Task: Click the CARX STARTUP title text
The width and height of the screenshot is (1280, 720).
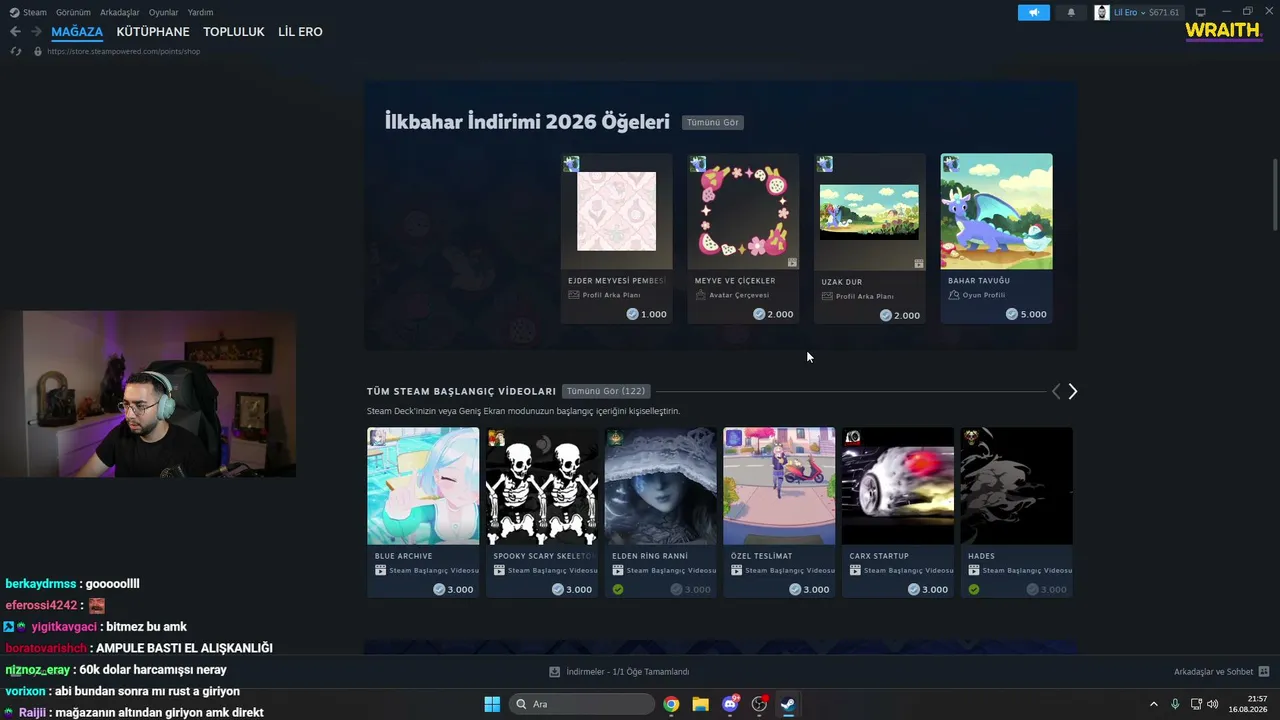Action: click(879, 556)
